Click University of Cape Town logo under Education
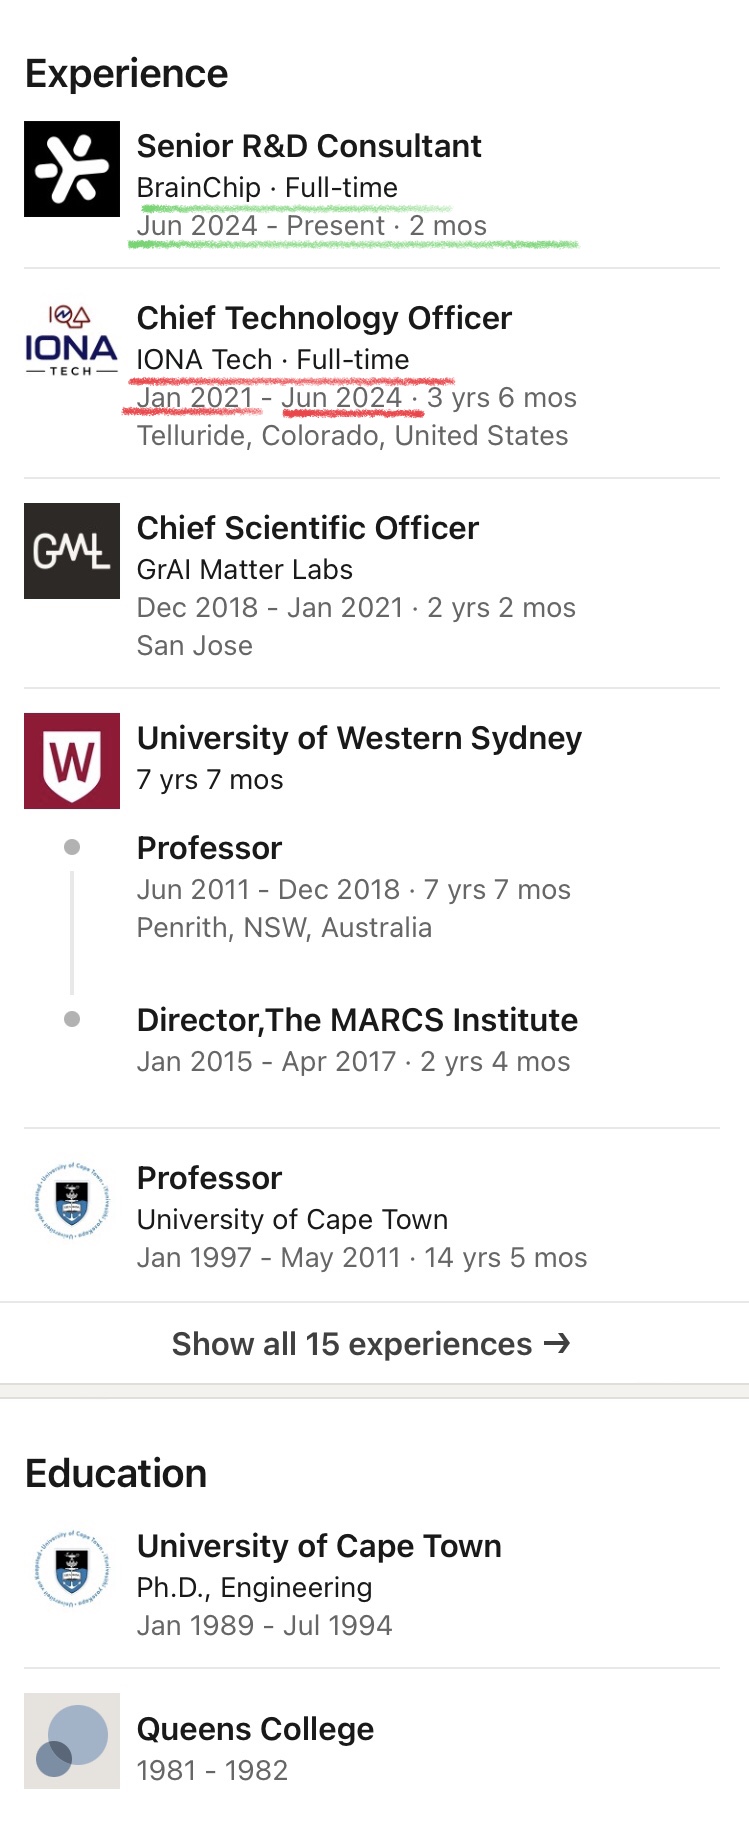 pyautogui.click(x=72, y=1569)
